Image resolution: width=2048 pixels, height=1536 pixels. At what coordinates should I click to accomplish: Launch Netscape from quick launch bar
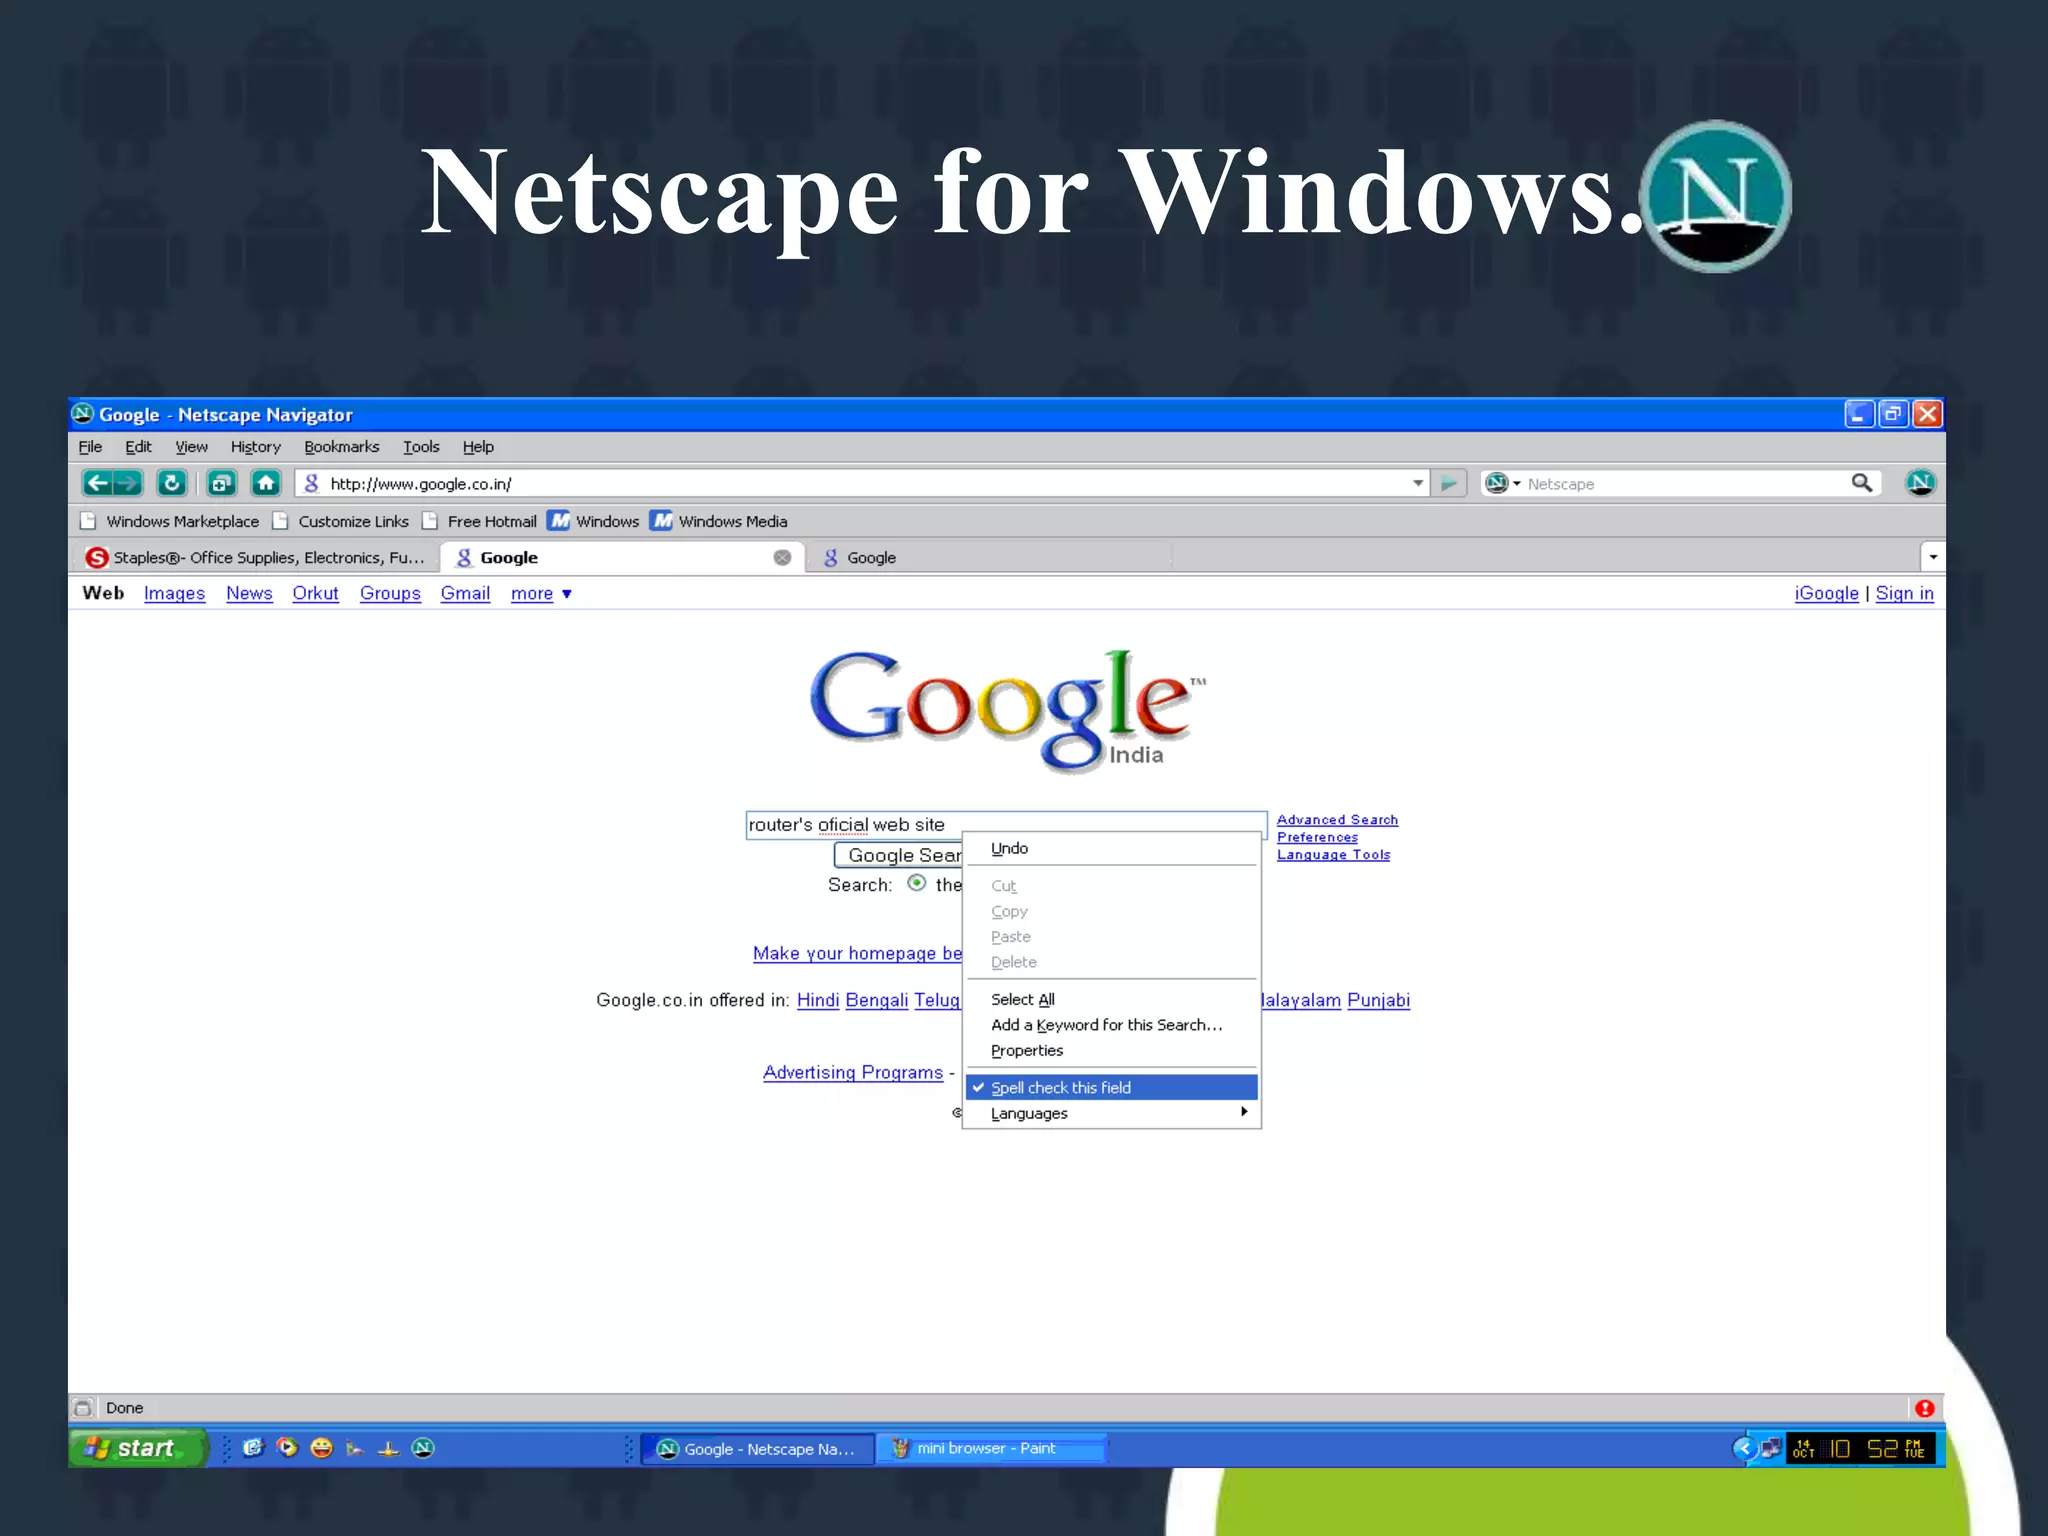pos(423,1448)
